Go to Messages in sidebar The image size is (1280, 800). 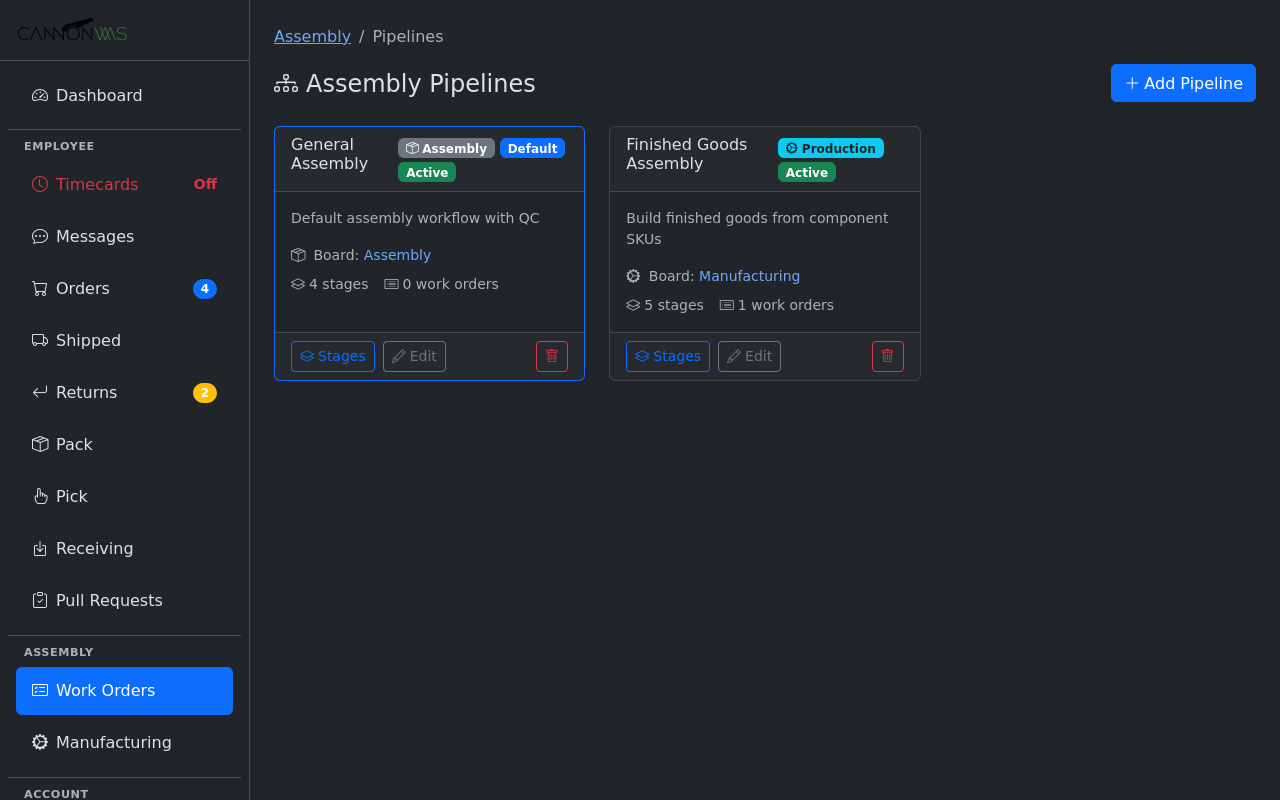tap(95, 236)
